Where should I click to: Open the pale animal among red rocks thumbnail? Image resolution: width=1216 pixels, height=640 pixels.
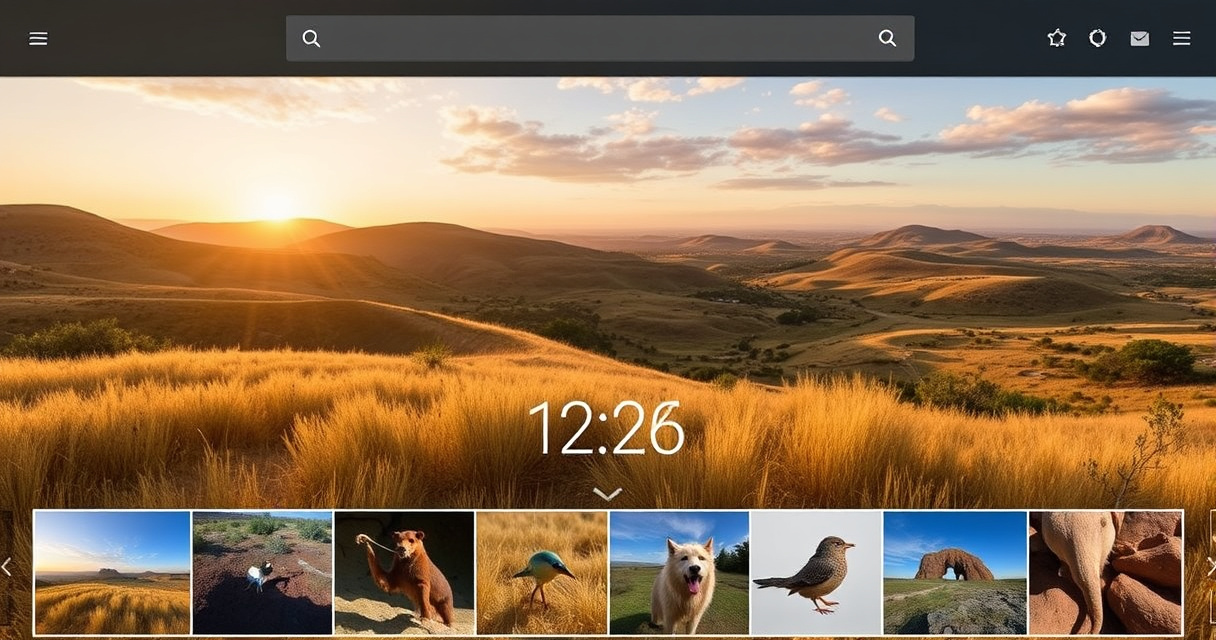click(x=1105, y=572)
